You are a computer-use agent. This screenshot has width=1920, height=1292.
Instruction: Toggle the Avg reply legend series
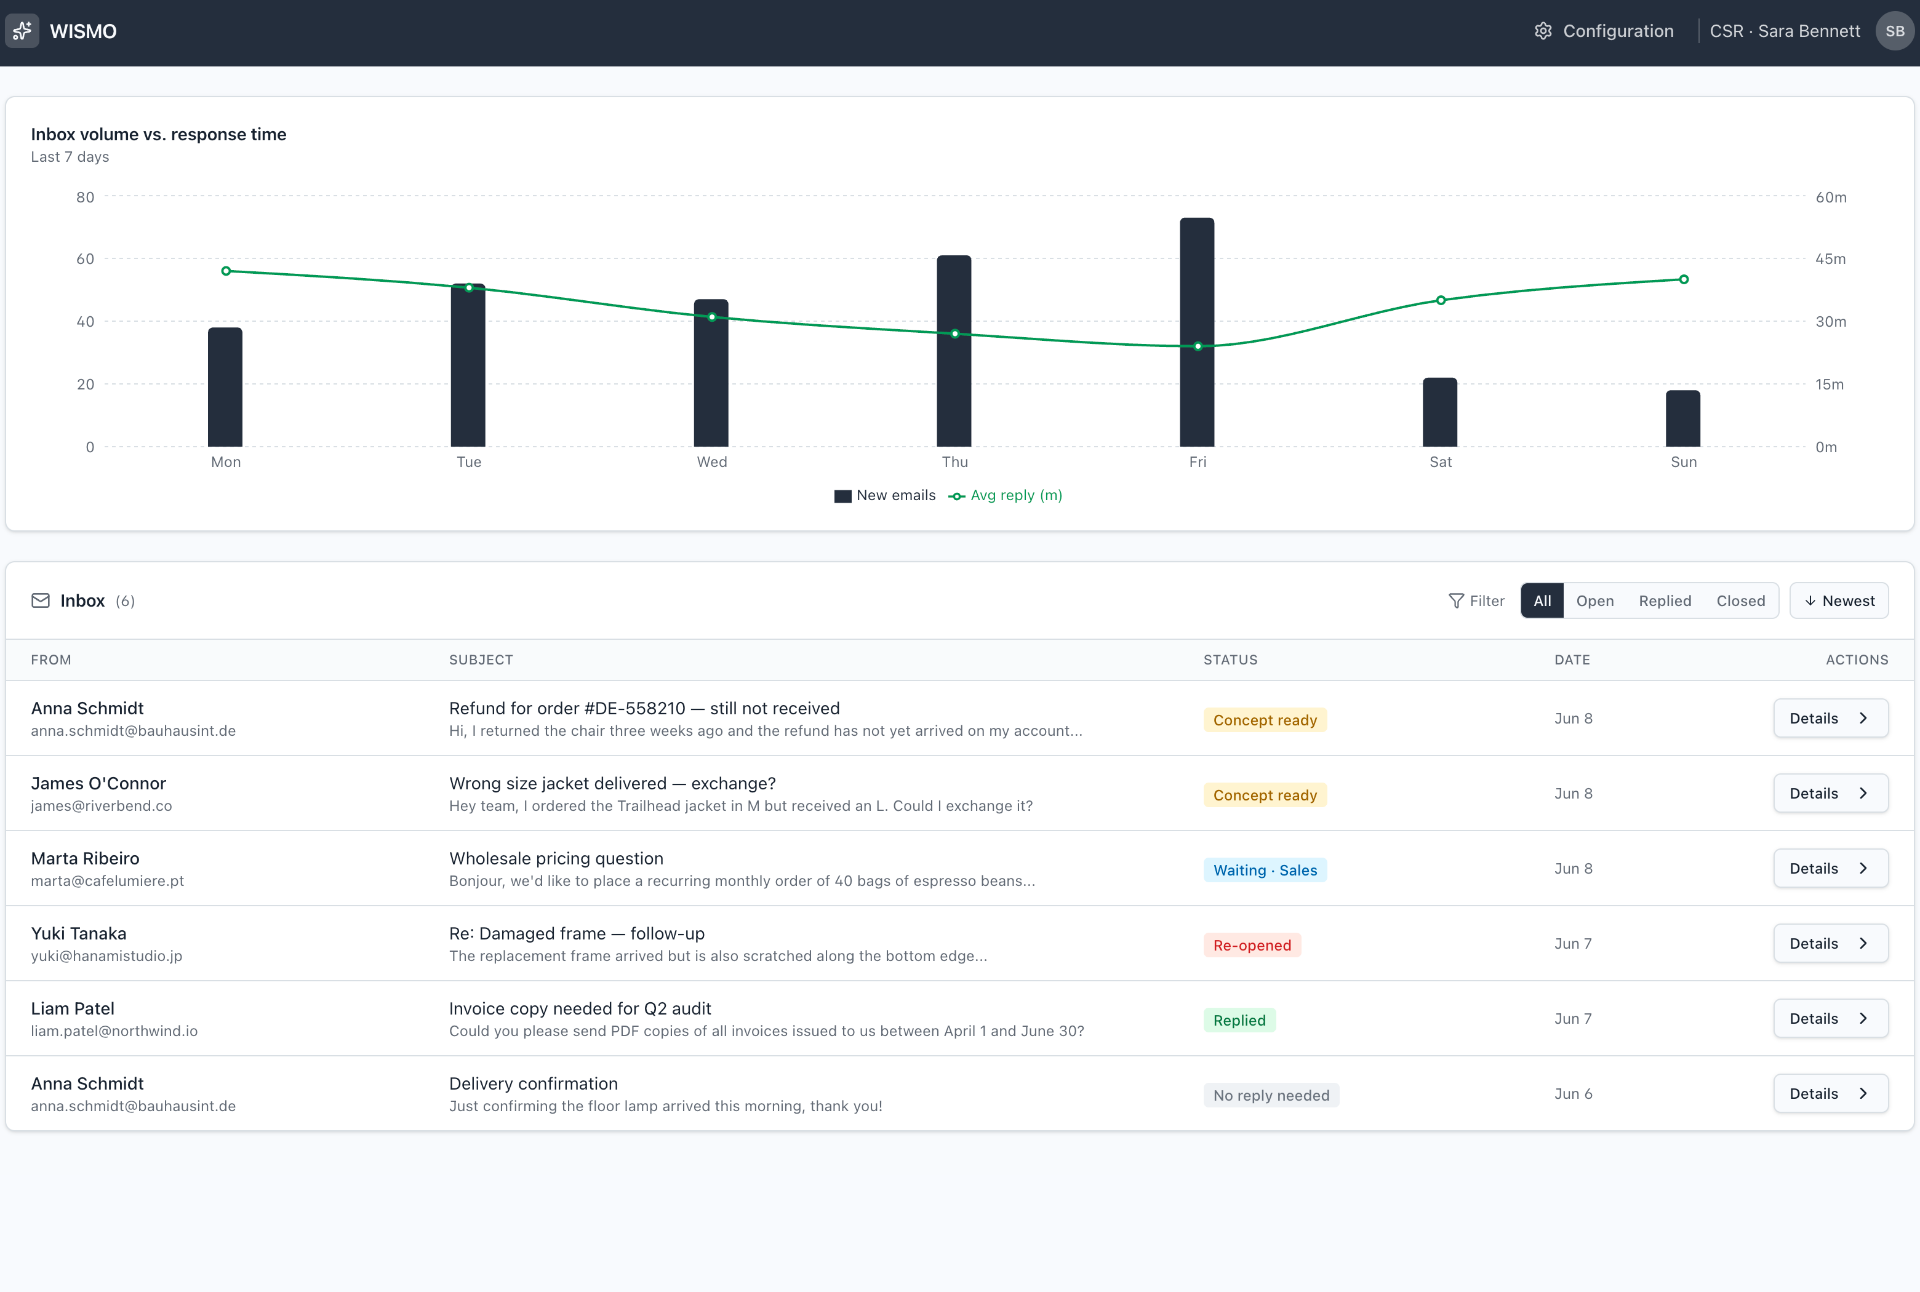pyautogui.click(x=1005, y=496)
